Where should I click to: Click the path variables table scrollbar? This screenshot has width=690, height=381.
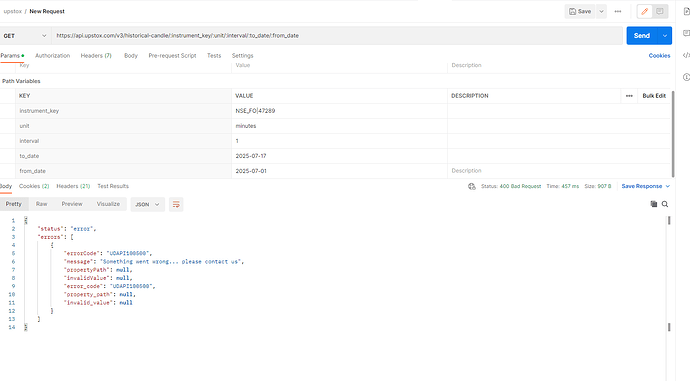(x=673, y=134)
